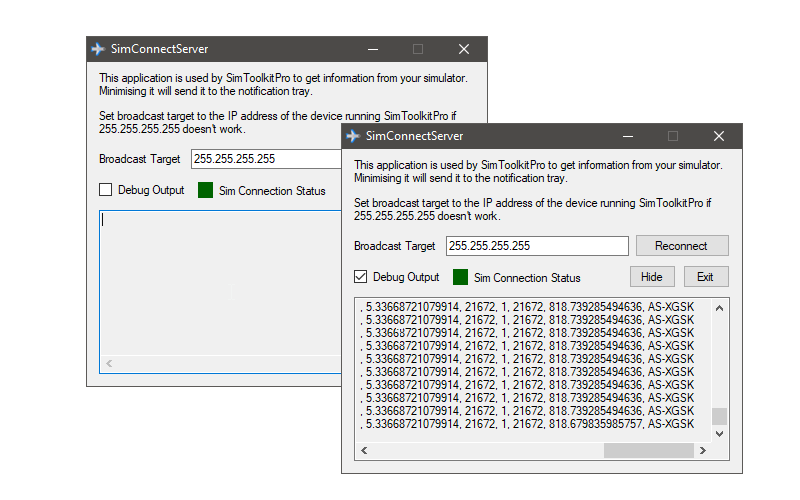This screenshot has width=800, height=500.
Task: Click the Hide button
Action: tap(652, 277)
